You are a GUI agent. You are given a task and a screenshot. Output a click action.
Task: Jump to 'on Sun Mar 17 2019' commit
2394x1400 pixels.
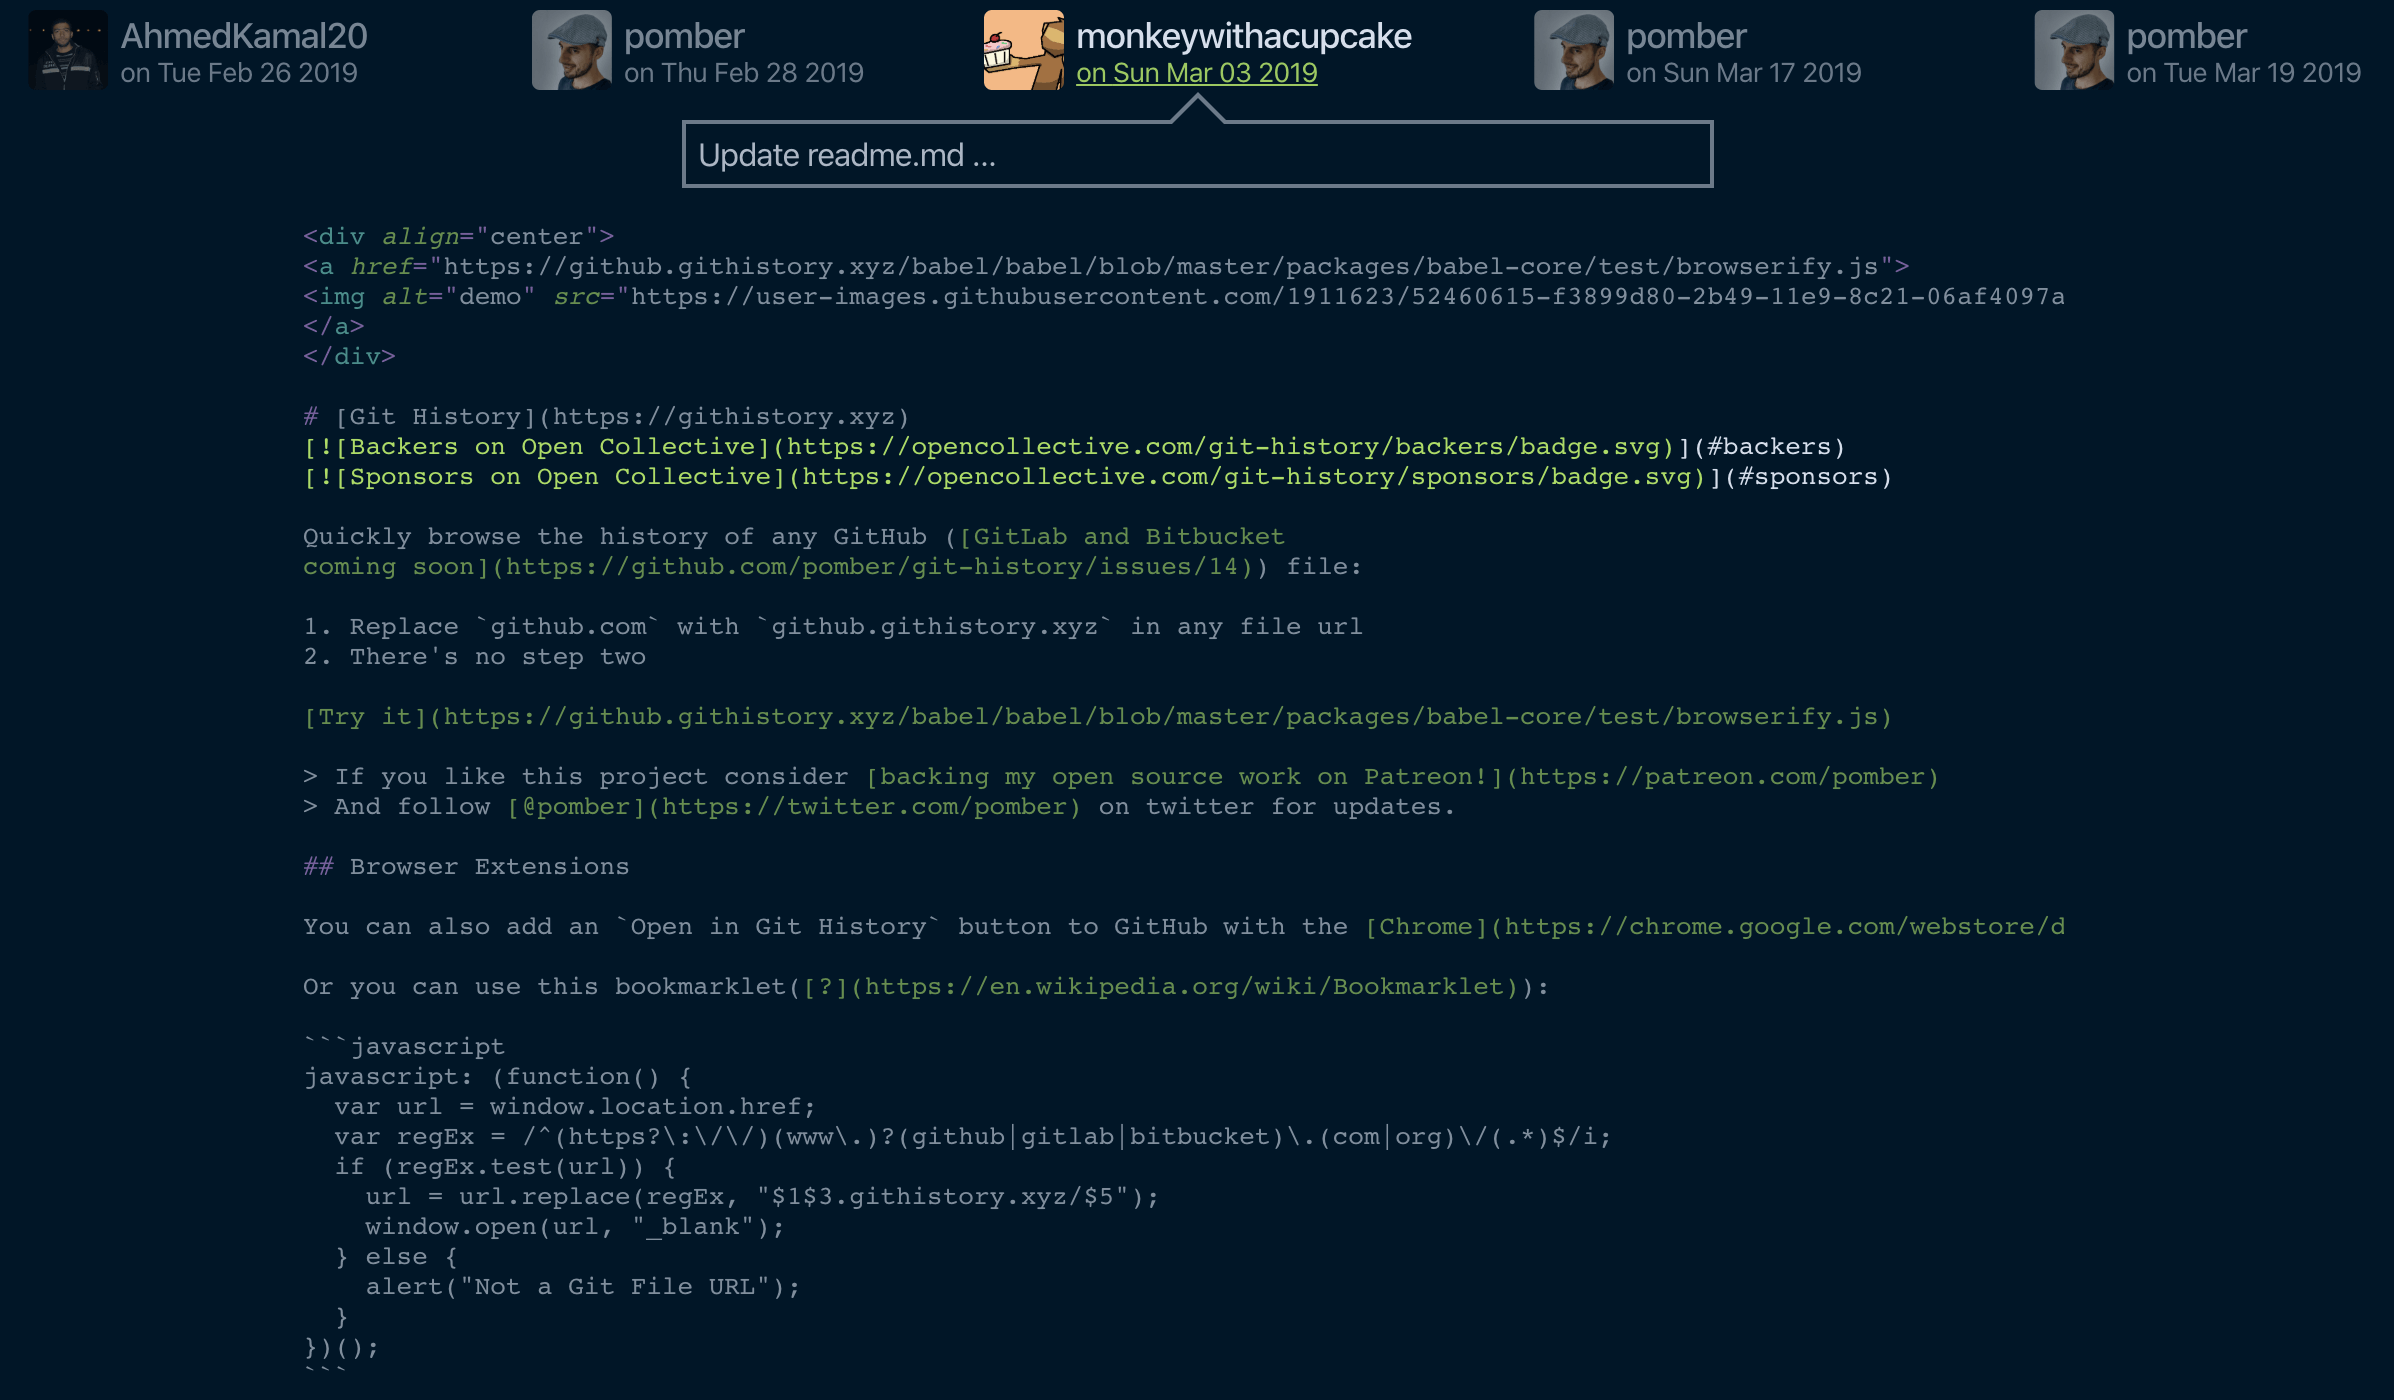1743,73
